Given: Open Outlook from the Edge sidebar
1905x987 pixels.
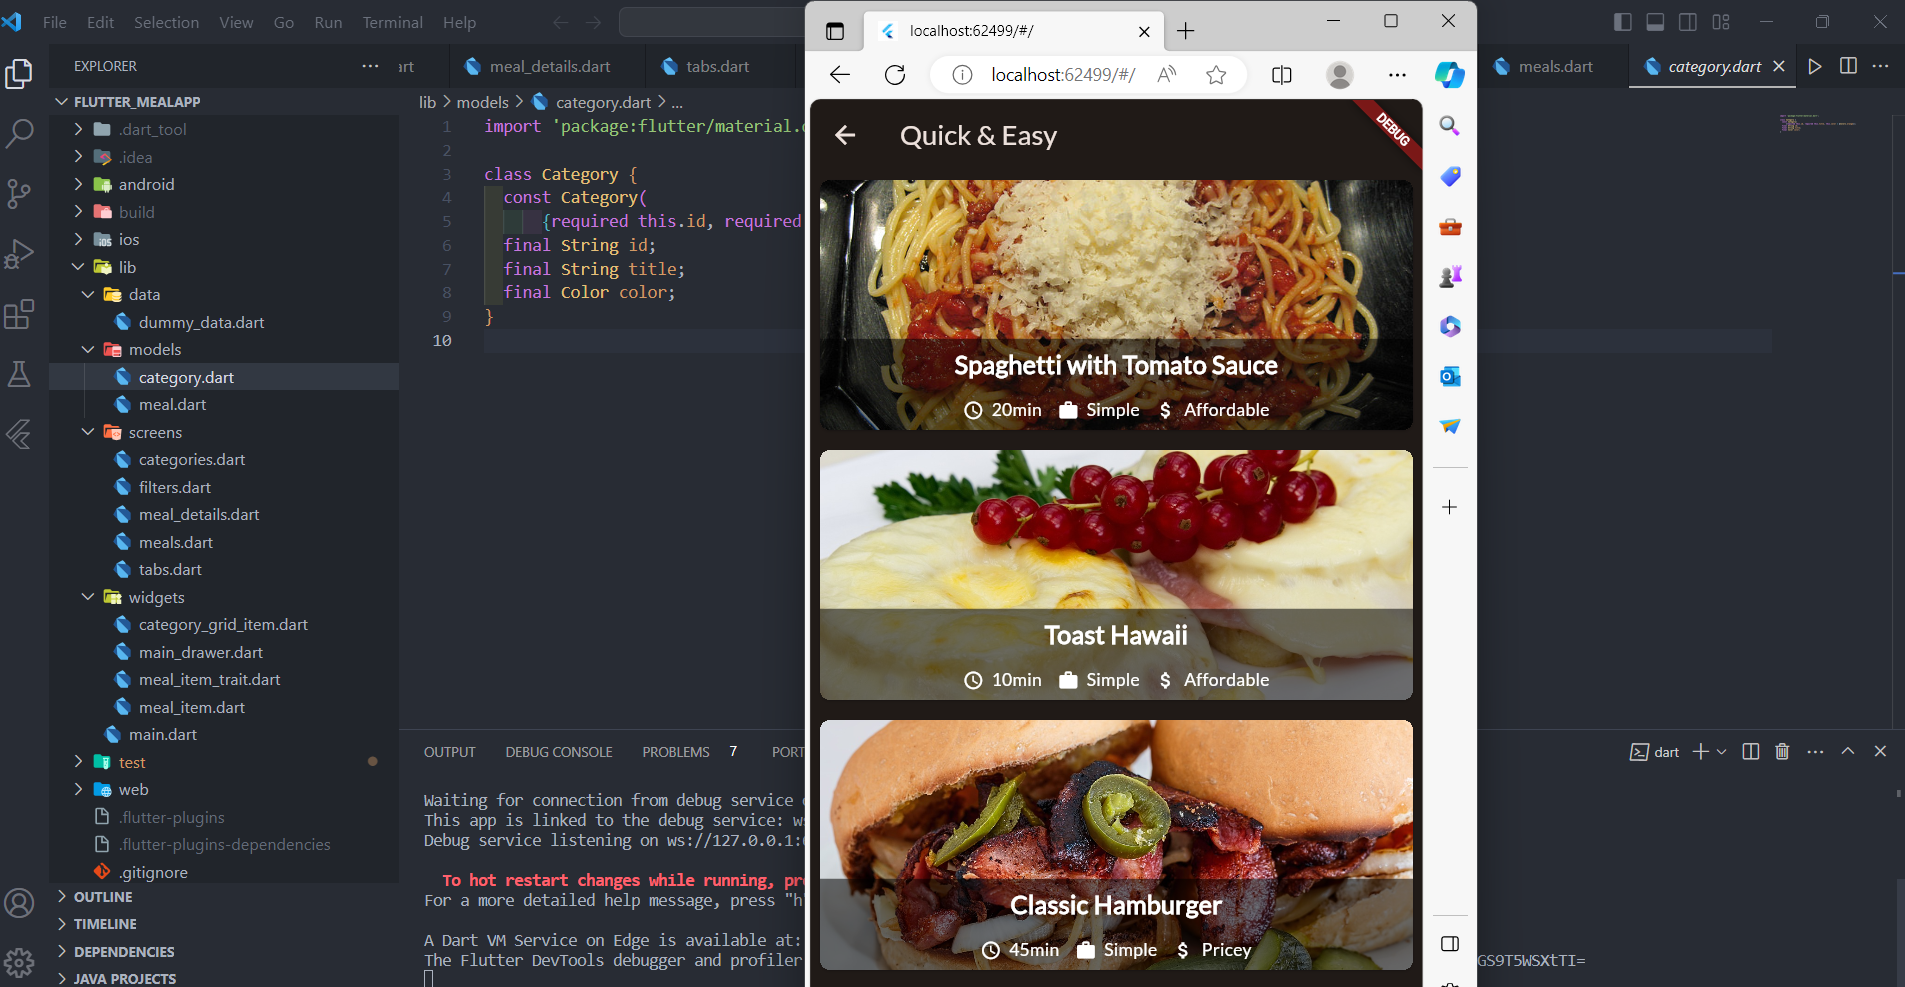Looking at the screenshot, I should coord(1450,376).
